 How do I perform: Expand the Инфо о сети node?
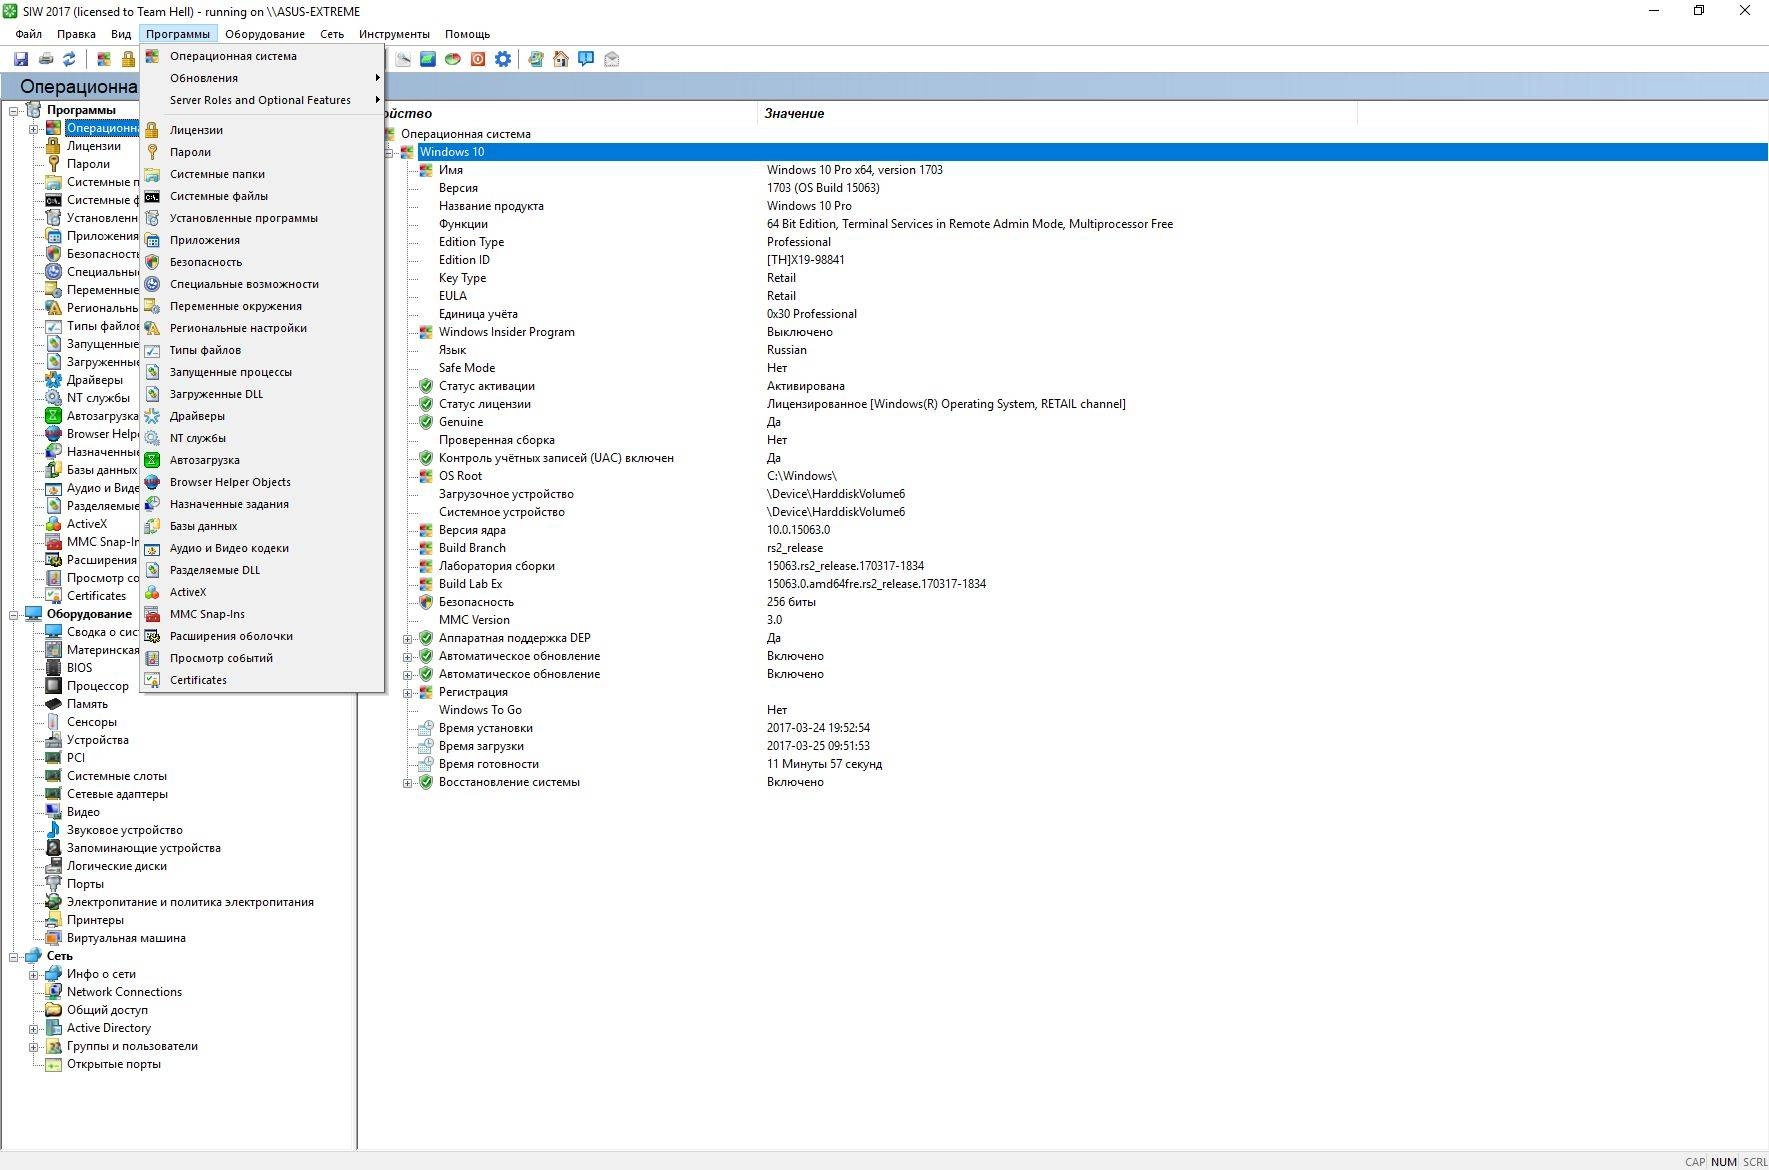[33, 974]
